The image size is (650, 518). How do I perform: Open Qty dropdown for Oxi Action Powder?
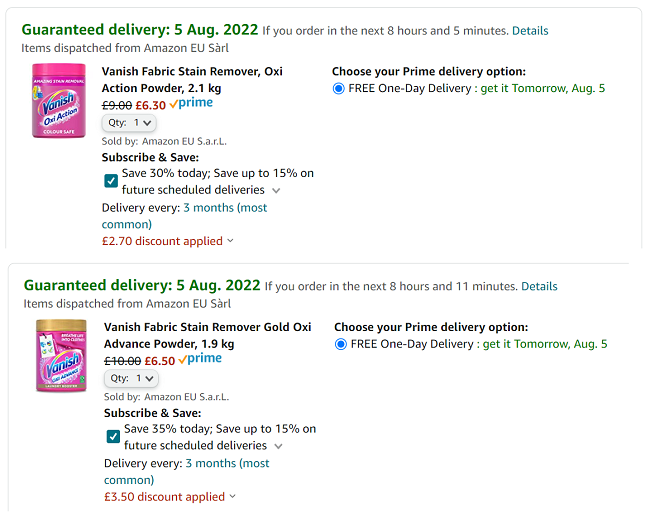pyautogui.click(x=130, y=123)
